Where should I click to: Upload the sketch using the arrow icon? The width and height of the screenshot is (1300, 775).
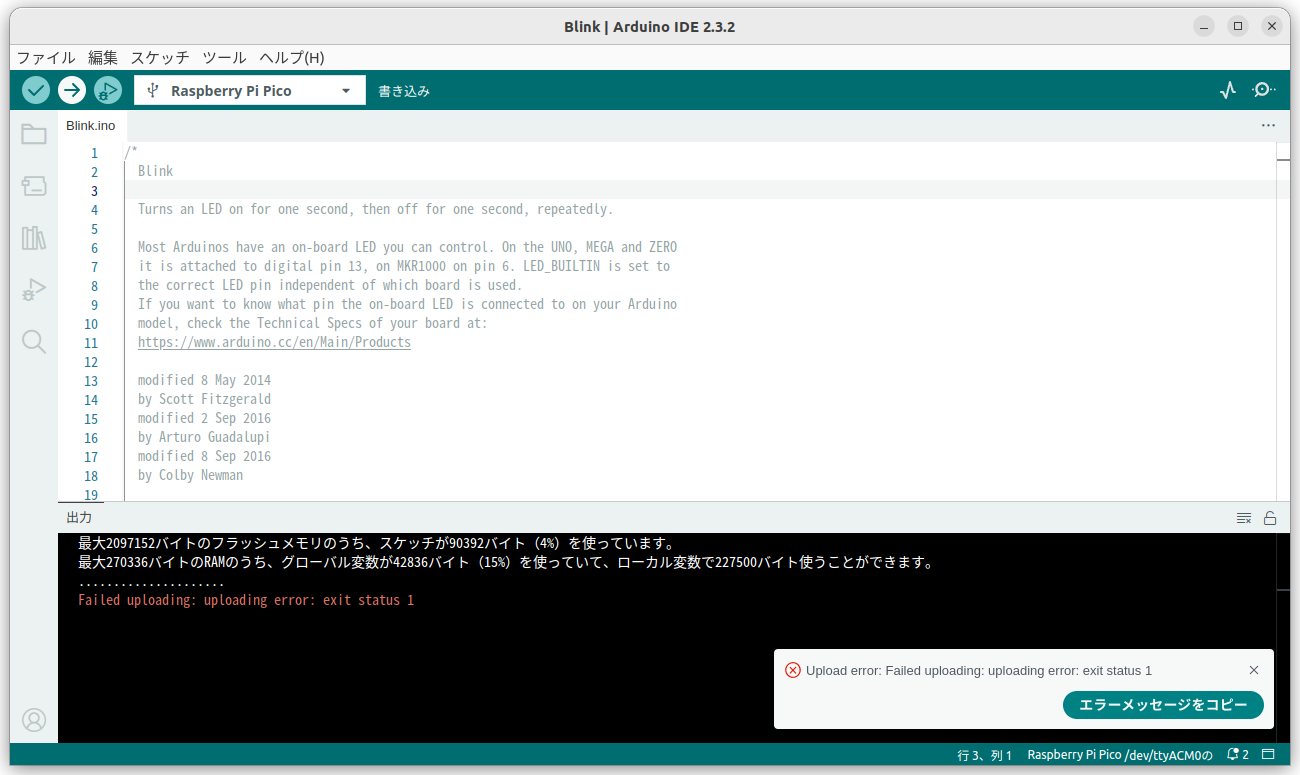click(x=71, y=90)
